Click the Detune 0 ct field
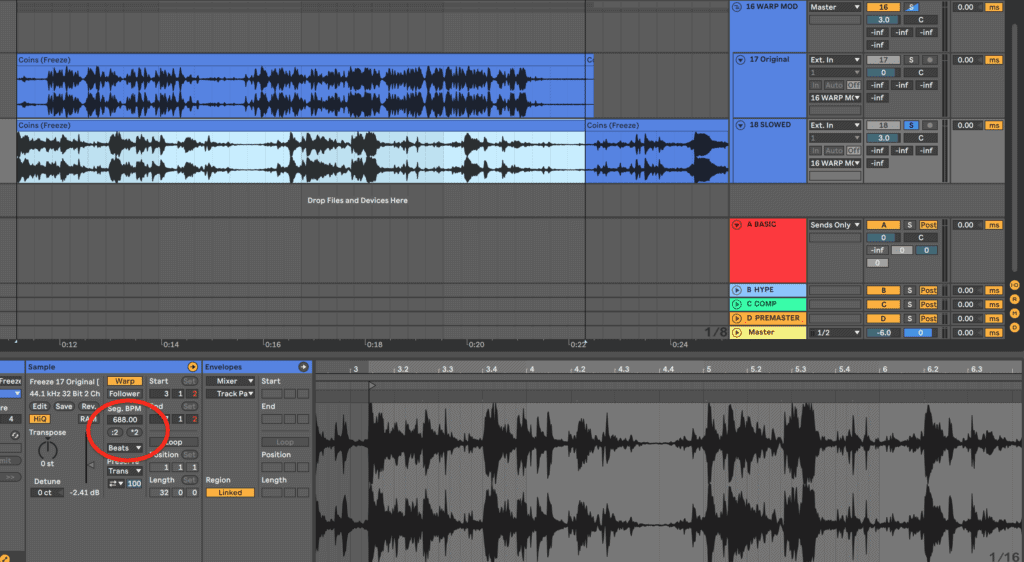Screen dimensions: 1024x562 coord(46,493)
